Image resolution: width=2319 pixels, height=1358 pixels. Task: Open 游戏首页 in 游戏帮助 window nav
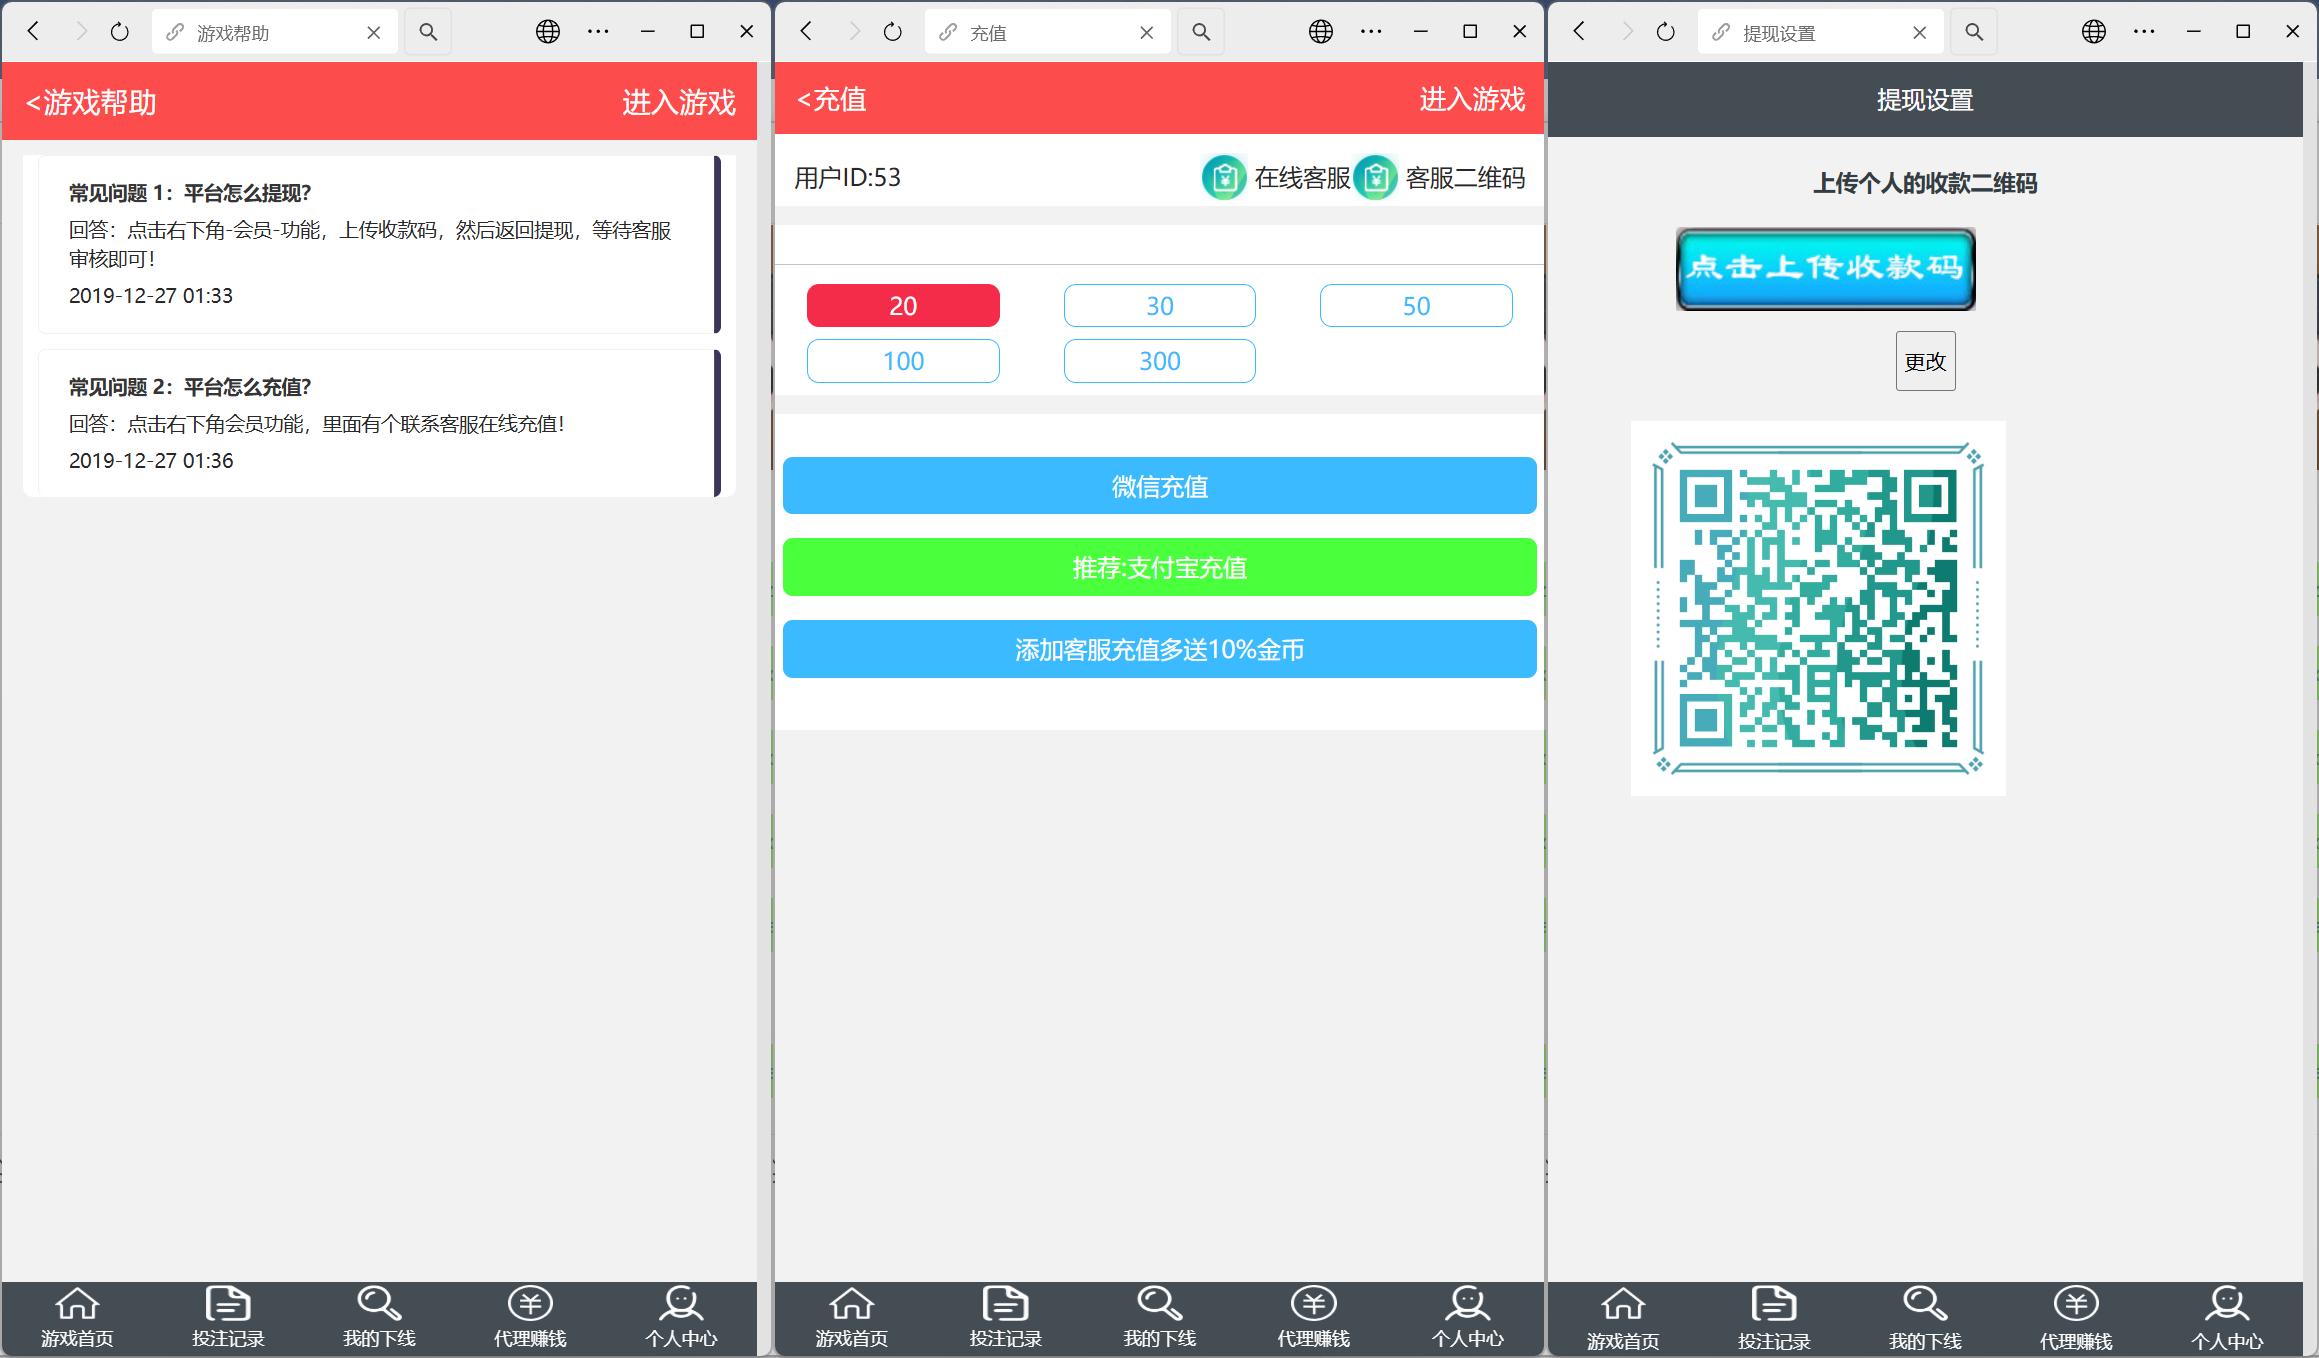pyautogui.click(x=77, y=1319)
